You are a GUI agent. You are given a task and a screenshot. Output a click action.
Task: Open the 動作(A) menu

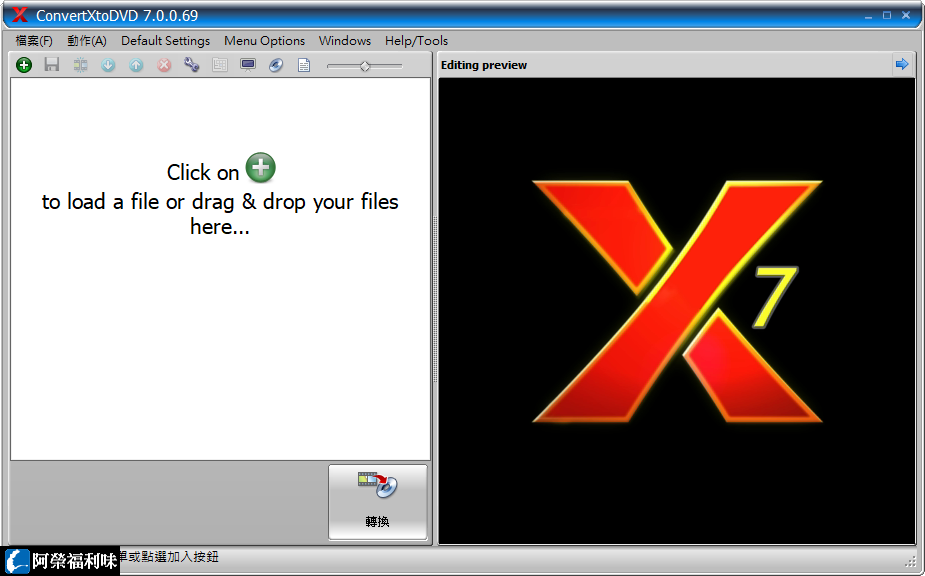point(86,41)
